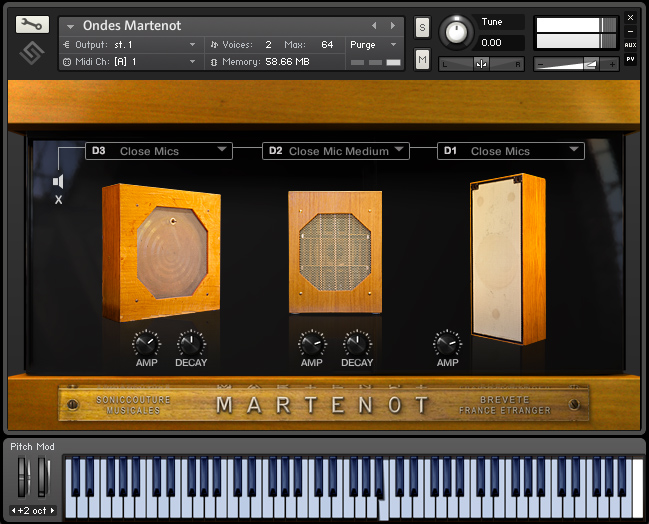Collapse instrument header with triangle beside Ondes Martenot

tap(70, 26)
